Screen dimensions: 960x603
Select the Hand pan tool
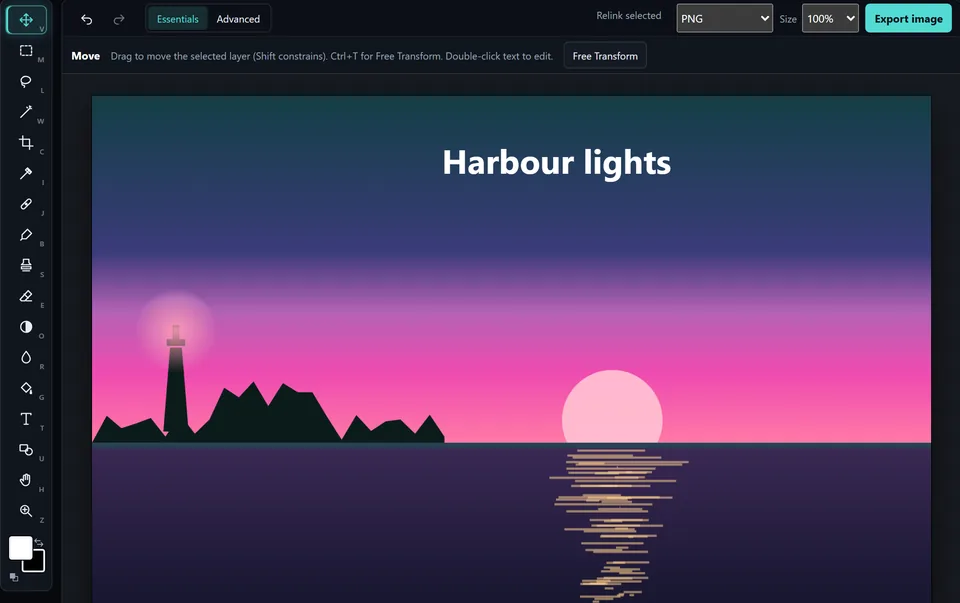click(26, 480)
